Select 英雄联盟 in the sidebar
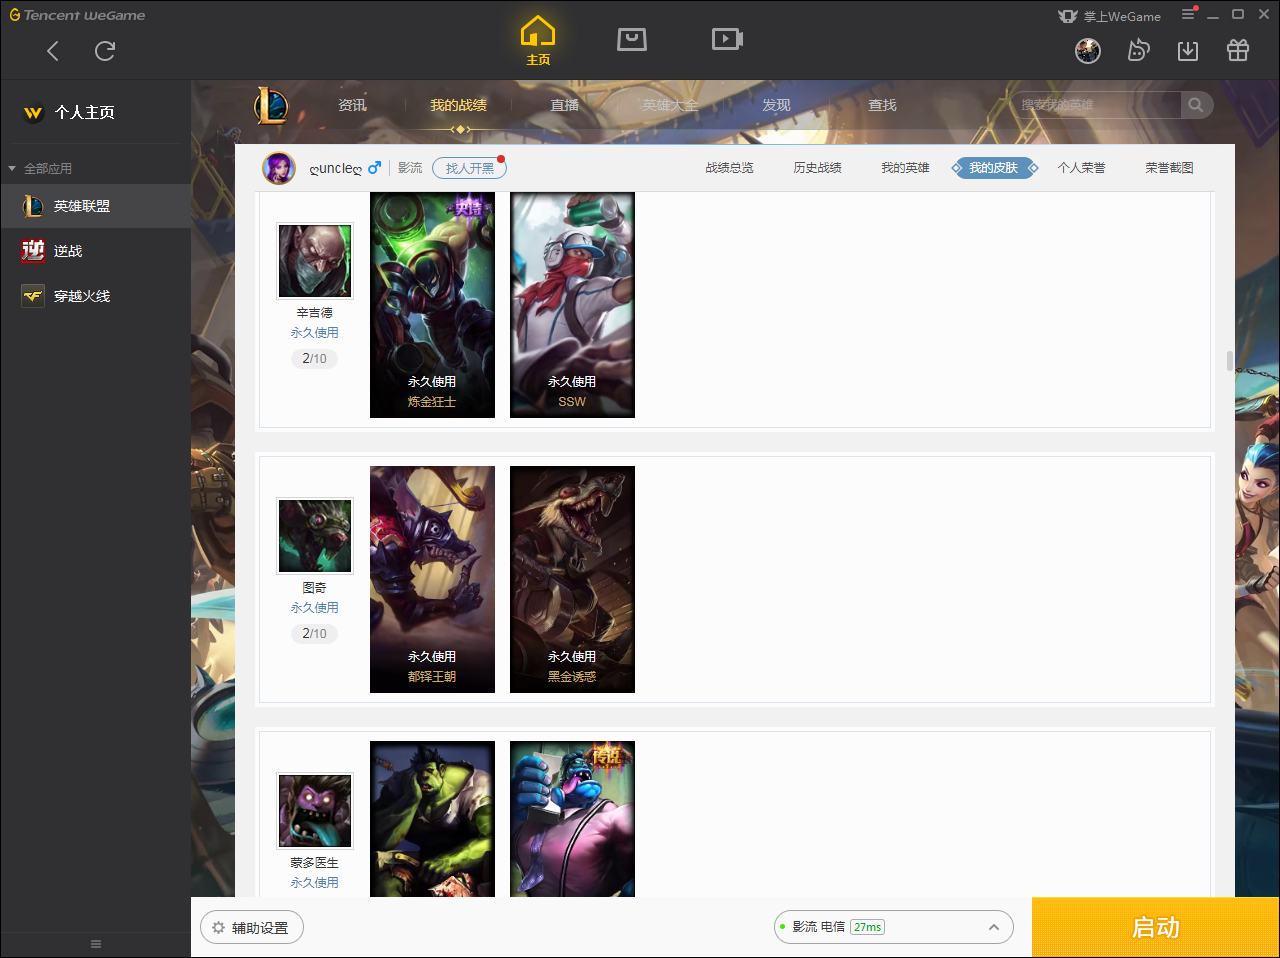 pos(96,206)
